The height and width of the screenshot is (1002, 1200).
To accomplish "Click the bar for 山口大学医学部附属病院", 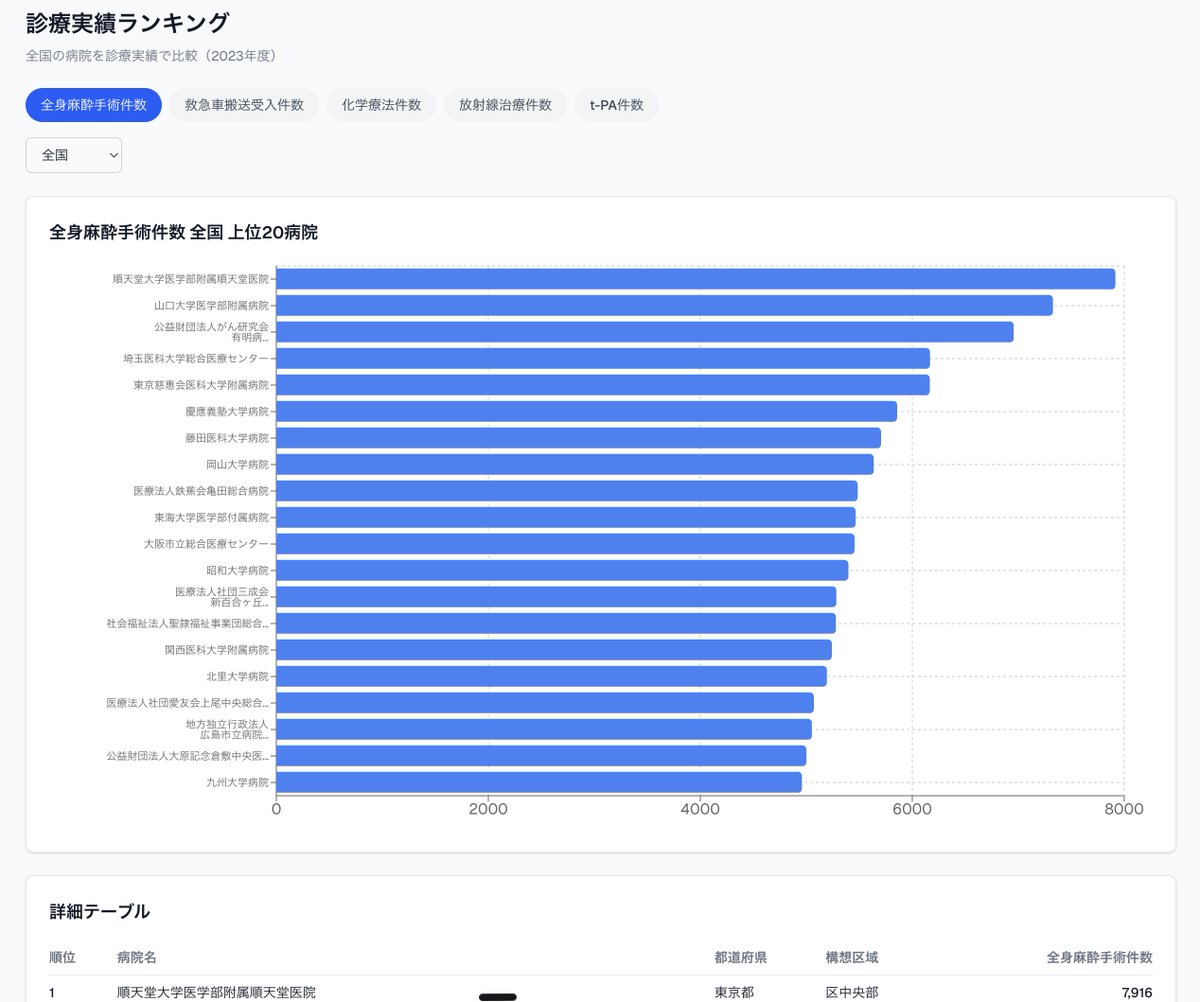I will (664, 305).
